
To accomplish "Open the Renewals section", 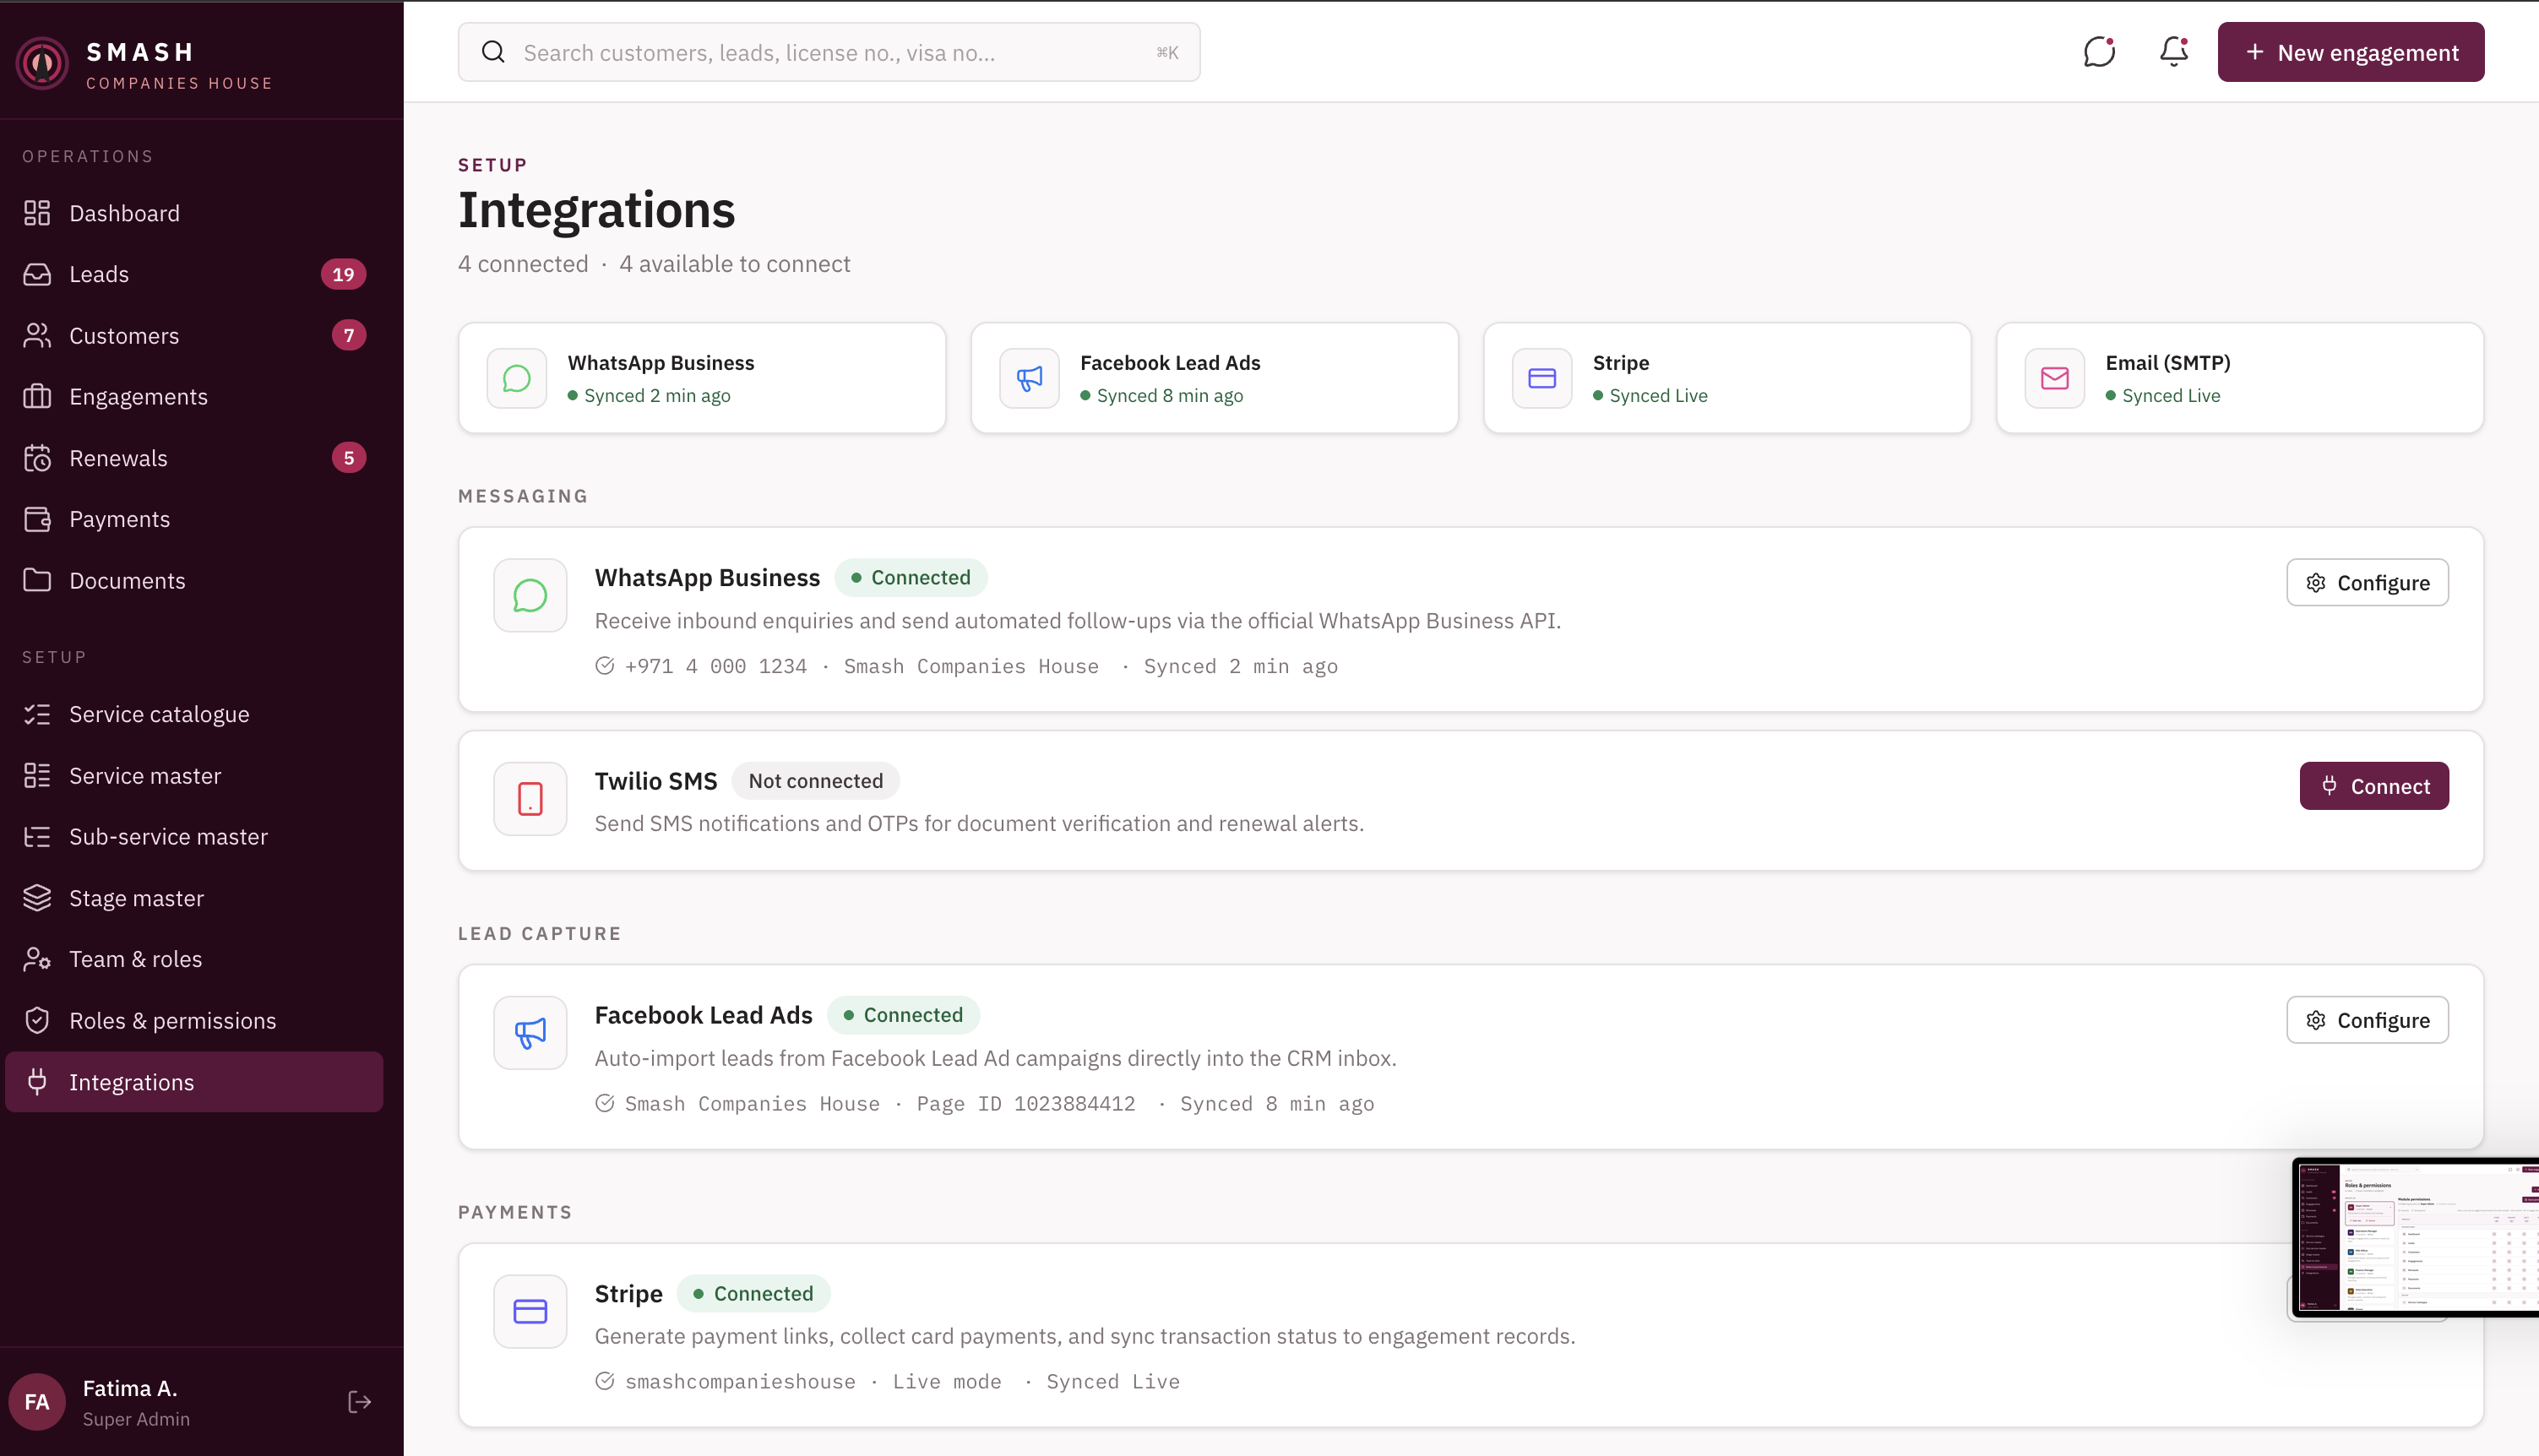I will (x=194, y=458).
